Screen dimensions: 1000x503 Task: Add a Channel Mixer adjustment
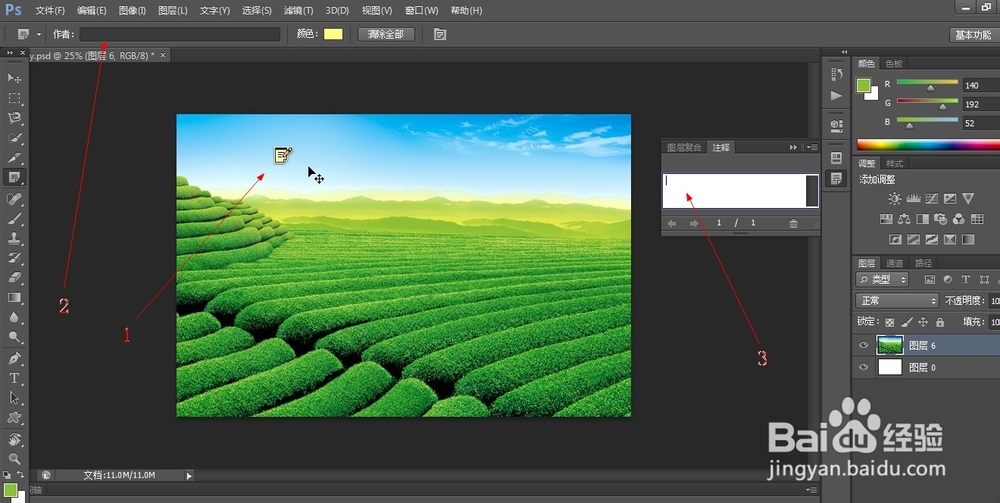(959, 219)
